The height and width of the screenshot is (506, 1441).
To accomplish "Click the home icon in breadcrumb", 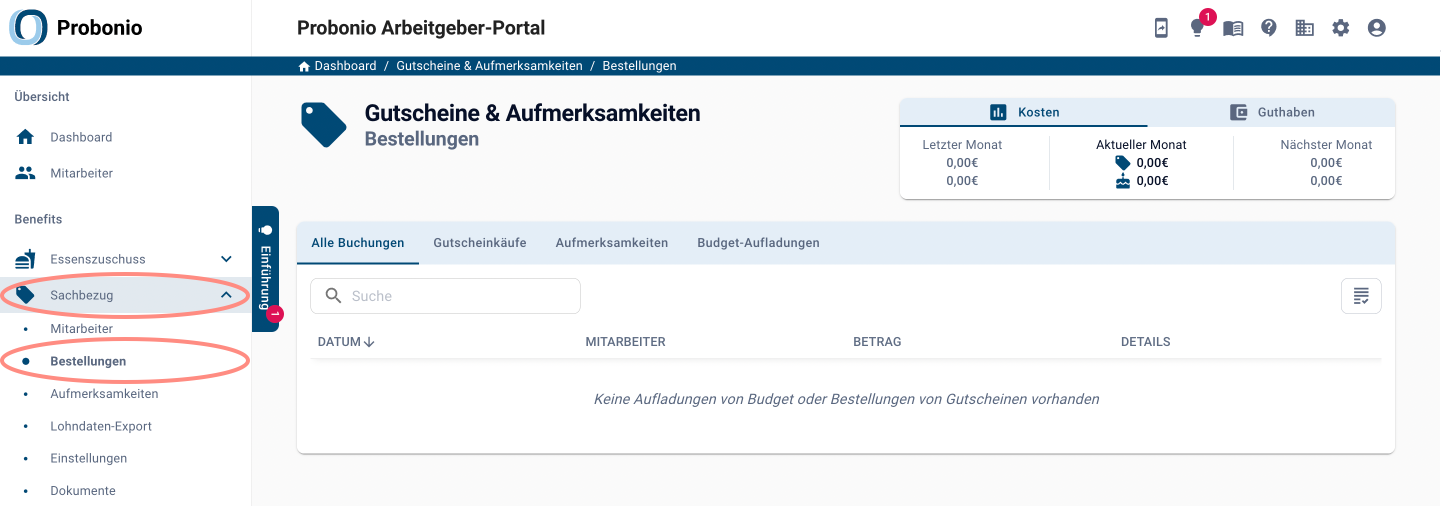I will click(x=304, y=66).
